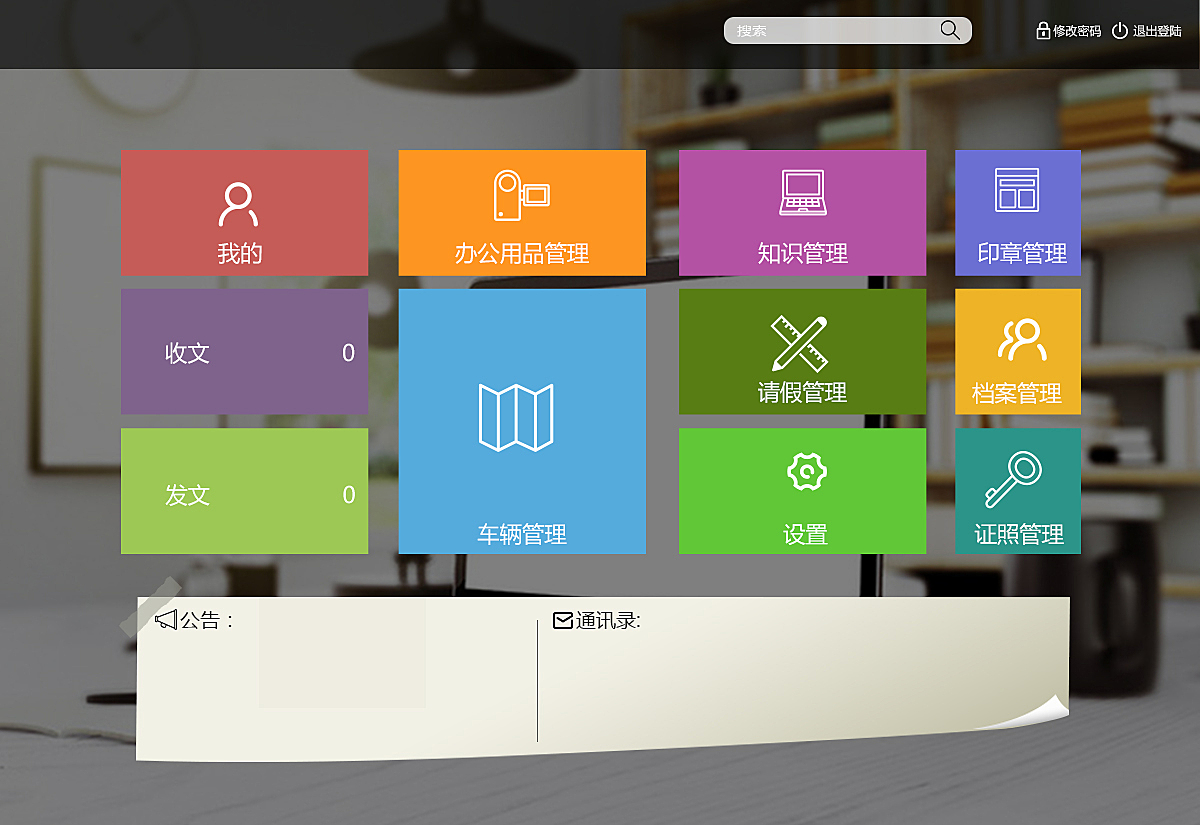Select the 设置 label
Image resolution: width=1200 pixels, height=825 pixels.
point(805,535)
